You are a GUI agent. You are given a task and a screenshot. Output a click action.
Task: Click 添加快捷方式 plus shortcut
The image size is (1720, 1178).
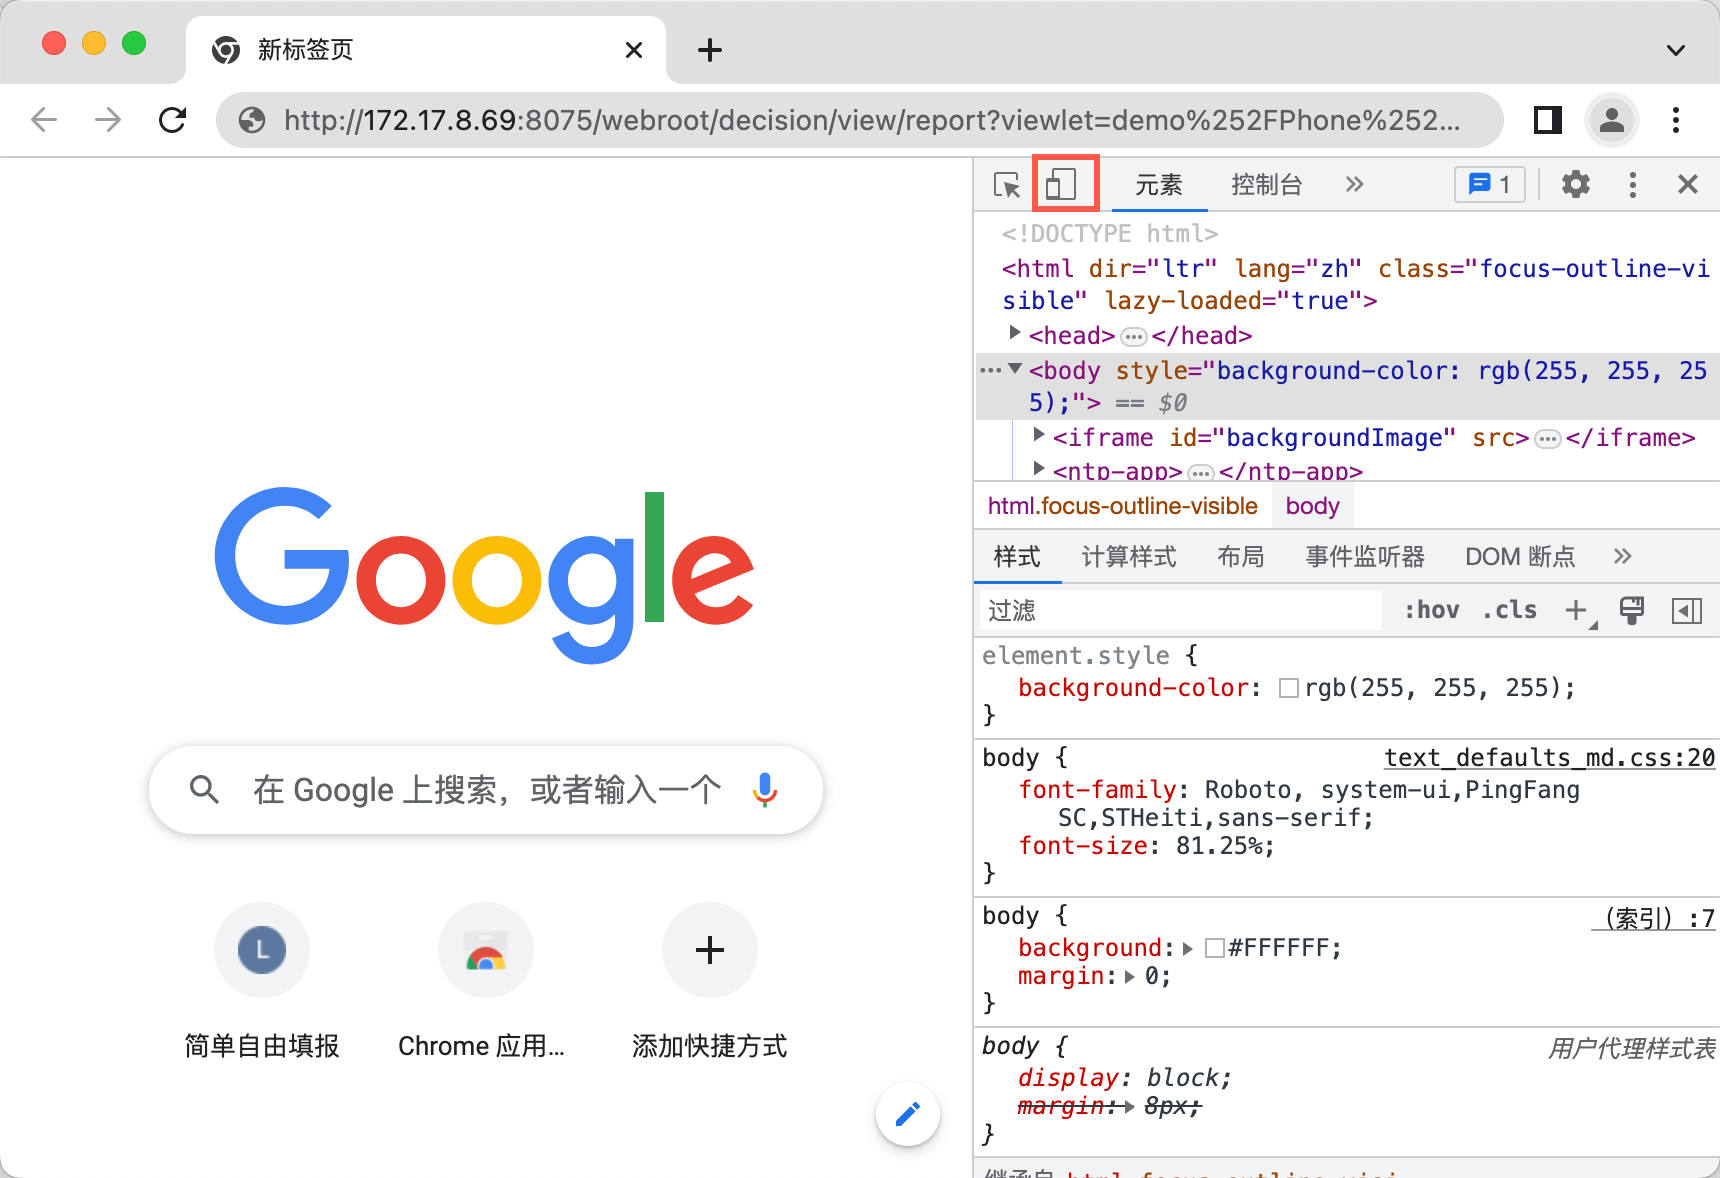click(x=710, y=980)
